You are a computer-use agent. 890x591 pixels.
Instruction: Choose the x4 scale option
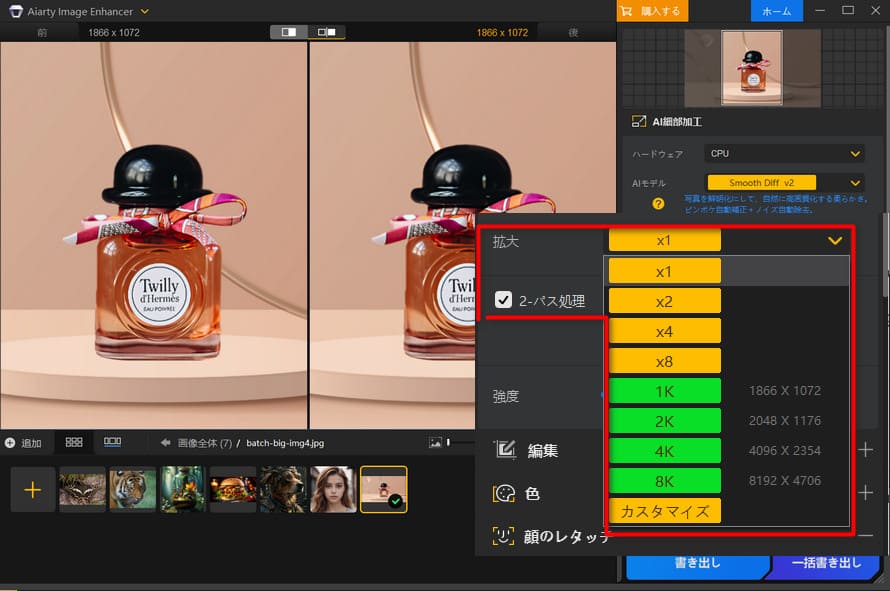(664, 331)
